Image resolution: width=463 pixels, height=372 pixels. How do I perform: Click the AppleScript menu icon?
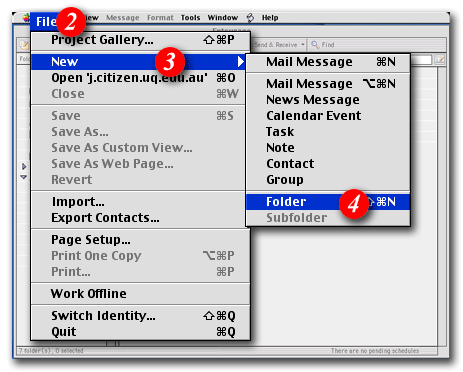[250, 18]
